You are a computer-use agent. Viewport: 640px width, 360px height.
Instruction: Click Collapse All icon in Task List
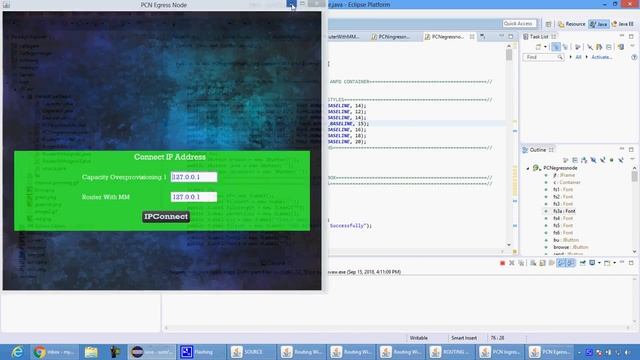(x=609, y=47)
